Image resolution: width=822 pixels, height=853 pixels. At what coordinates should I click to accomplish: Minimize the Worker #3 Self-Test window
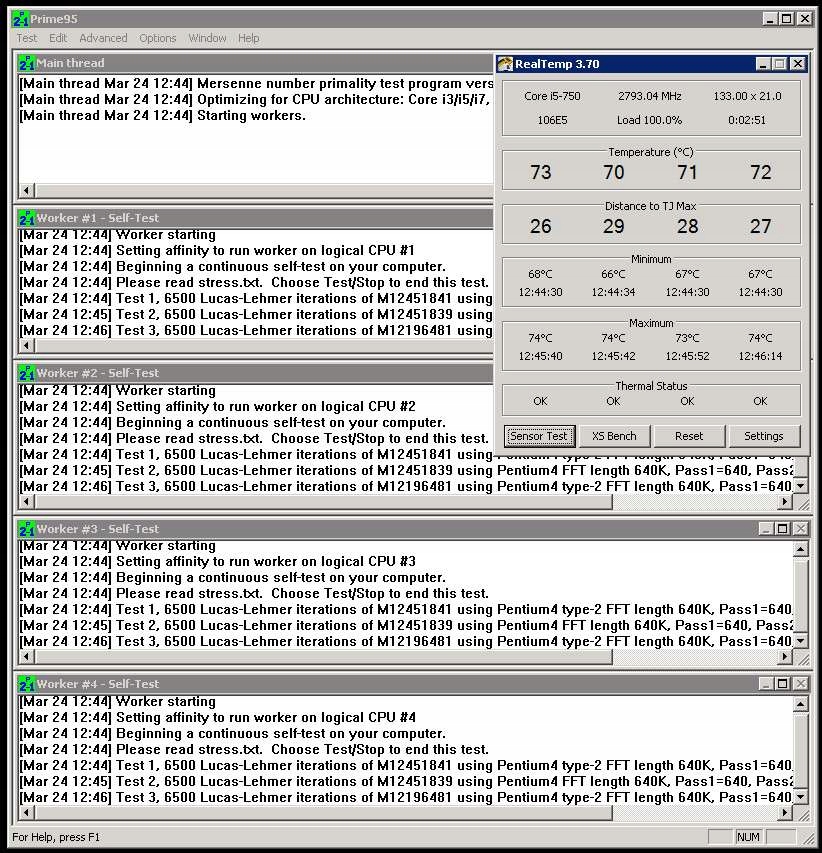pos(765,529)
